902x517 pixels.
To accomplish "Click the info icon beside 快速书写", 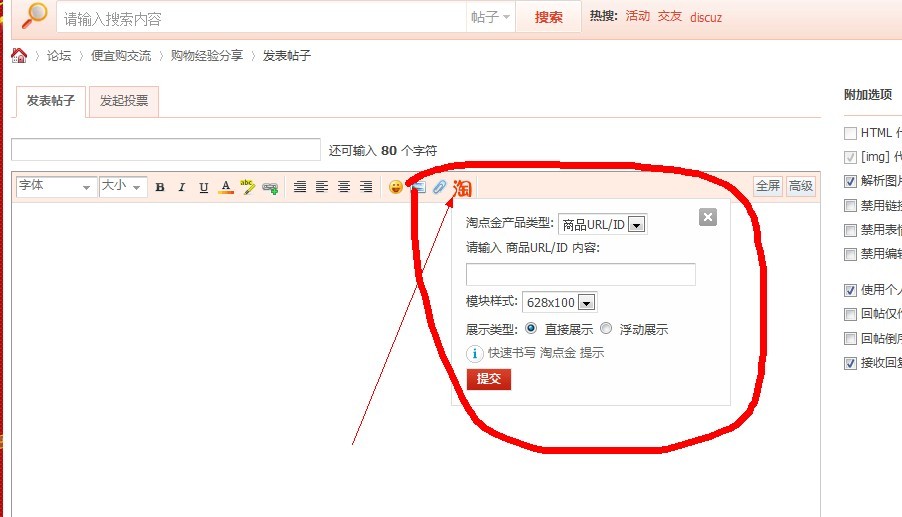I will click(x=475, y=353).
